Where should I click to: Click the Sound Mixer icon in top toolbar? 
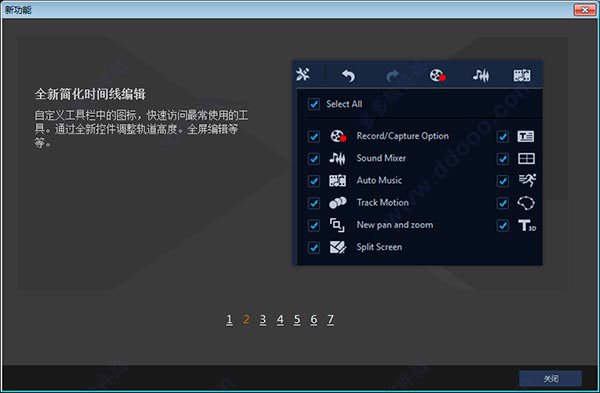pos(481,75)
